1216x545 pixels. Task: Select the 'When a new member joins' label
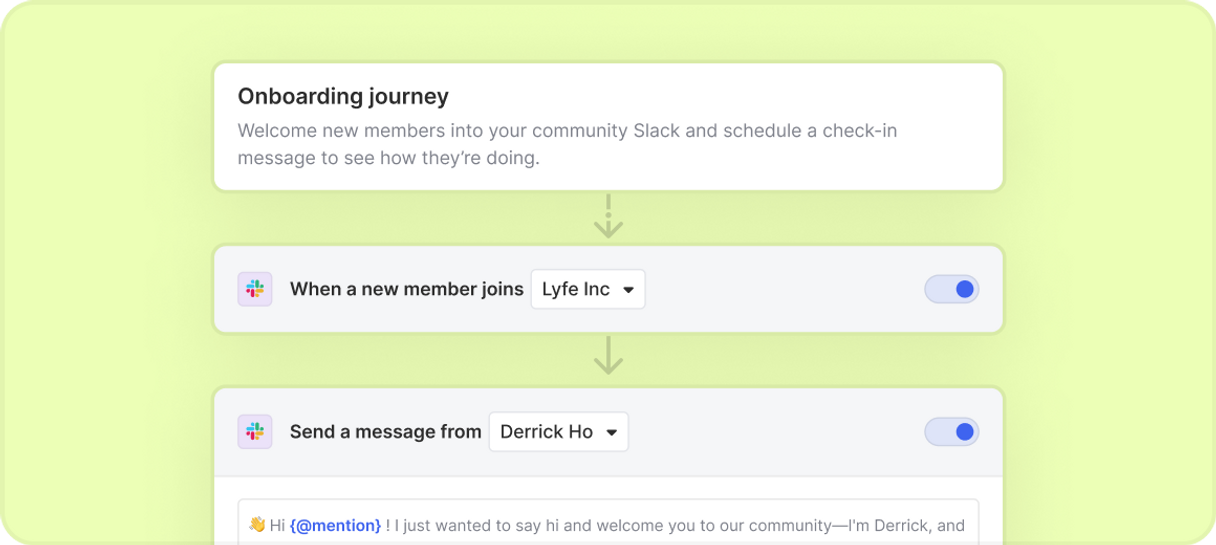pos(406,289)
